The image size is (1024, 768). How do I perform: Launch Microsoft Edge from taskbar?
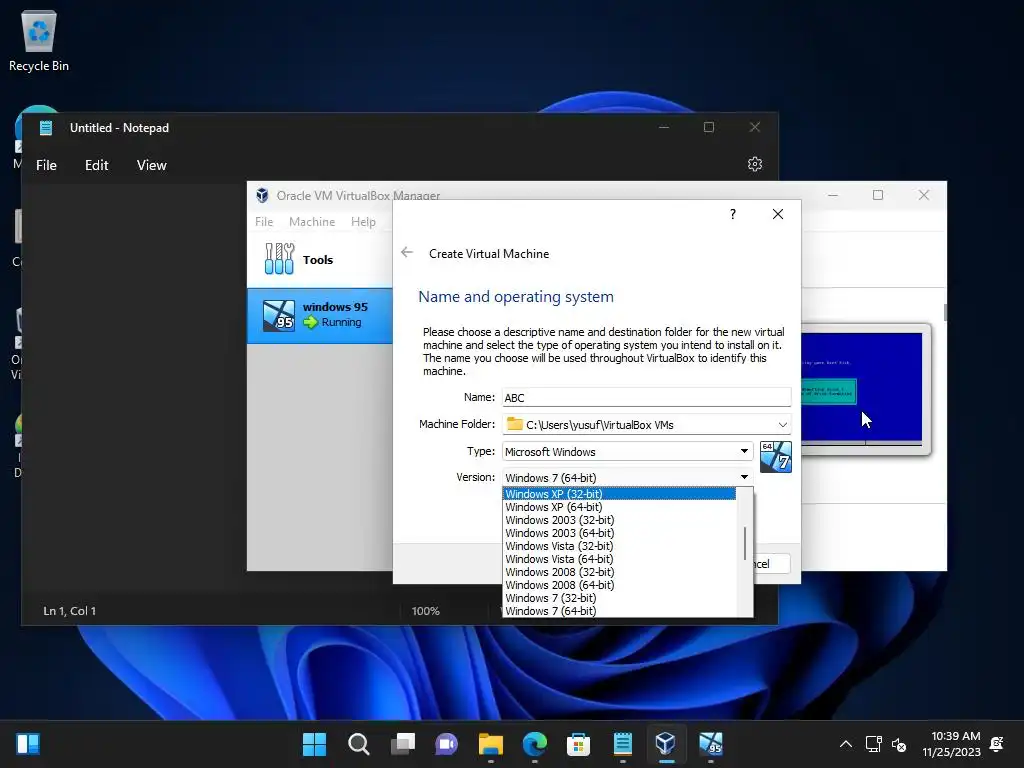click(x=535, y=744)
